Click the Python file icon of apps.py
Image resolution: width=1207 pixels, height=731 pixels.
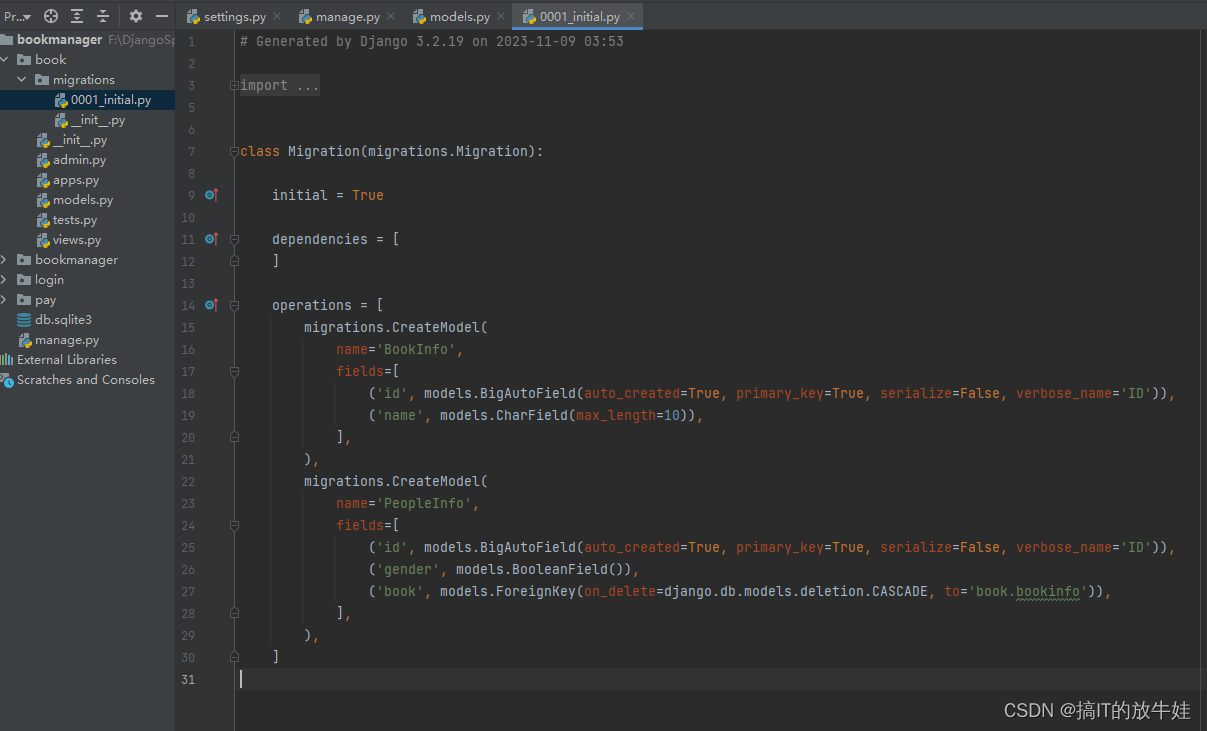coord(43,180)
